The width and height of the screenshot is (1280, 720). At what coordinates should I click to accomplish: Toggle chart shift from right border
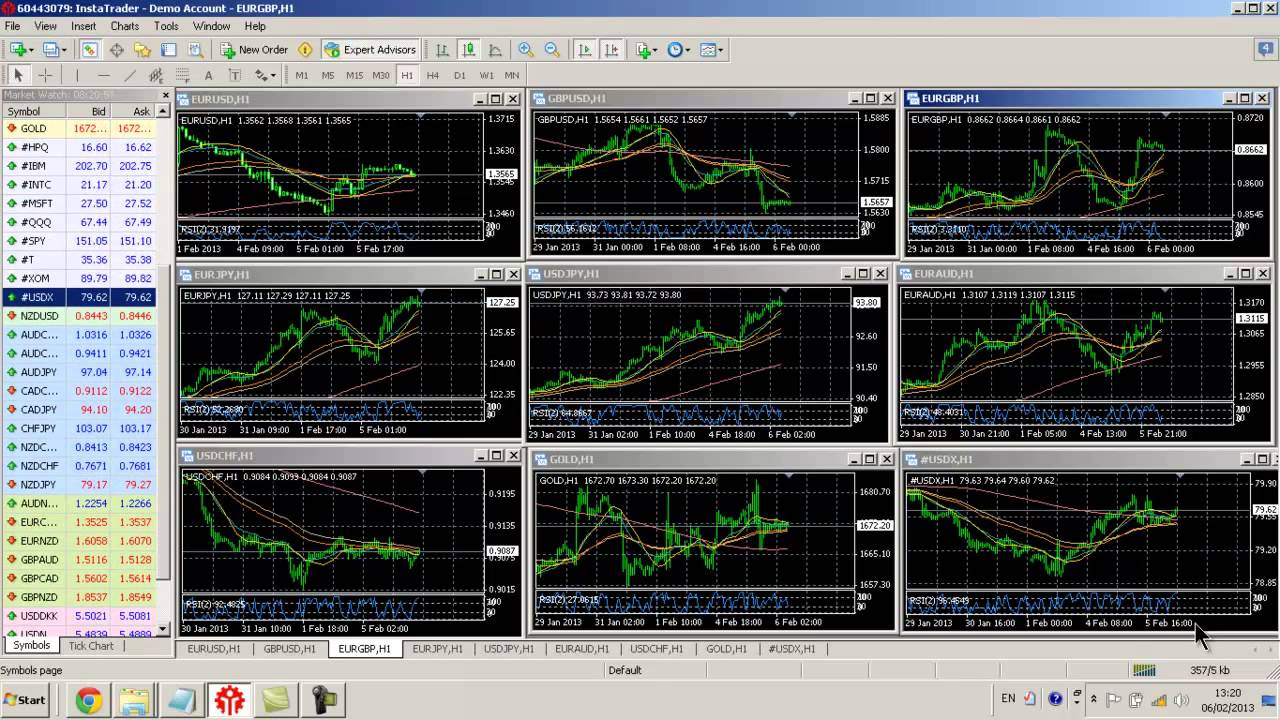[x=611, y=49]
